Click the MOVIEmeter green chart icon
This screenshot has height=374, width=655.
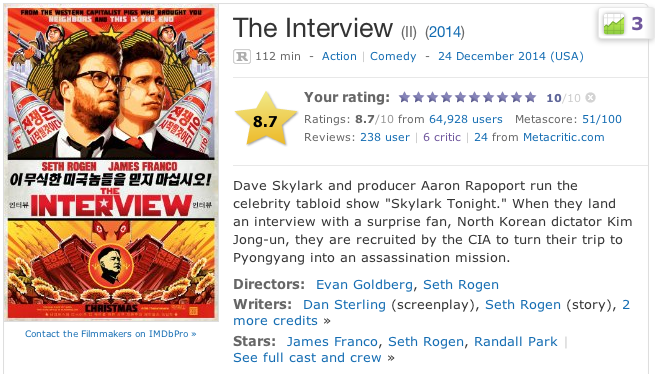(614, 24)
